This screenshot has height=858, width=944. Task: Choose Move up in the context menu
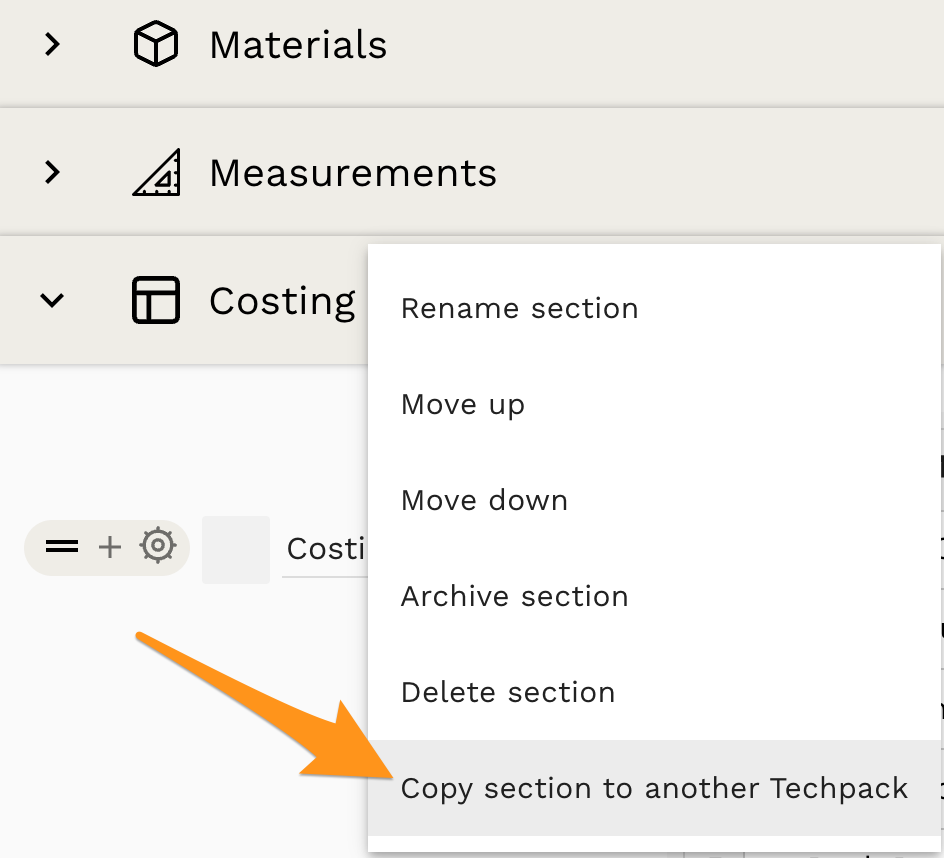pyautogui.click(x=462, y=404)
